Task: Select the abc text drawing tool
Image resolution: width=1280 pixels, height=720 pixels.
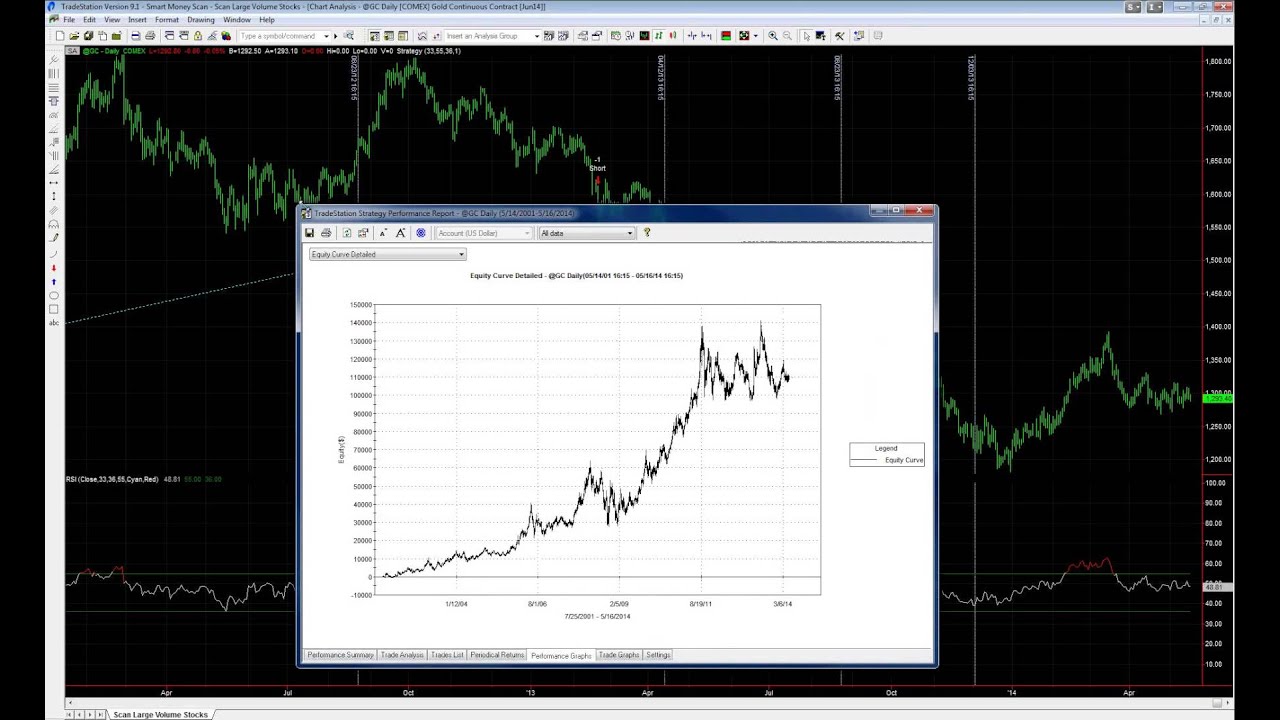Action: (x=54, y=322)
